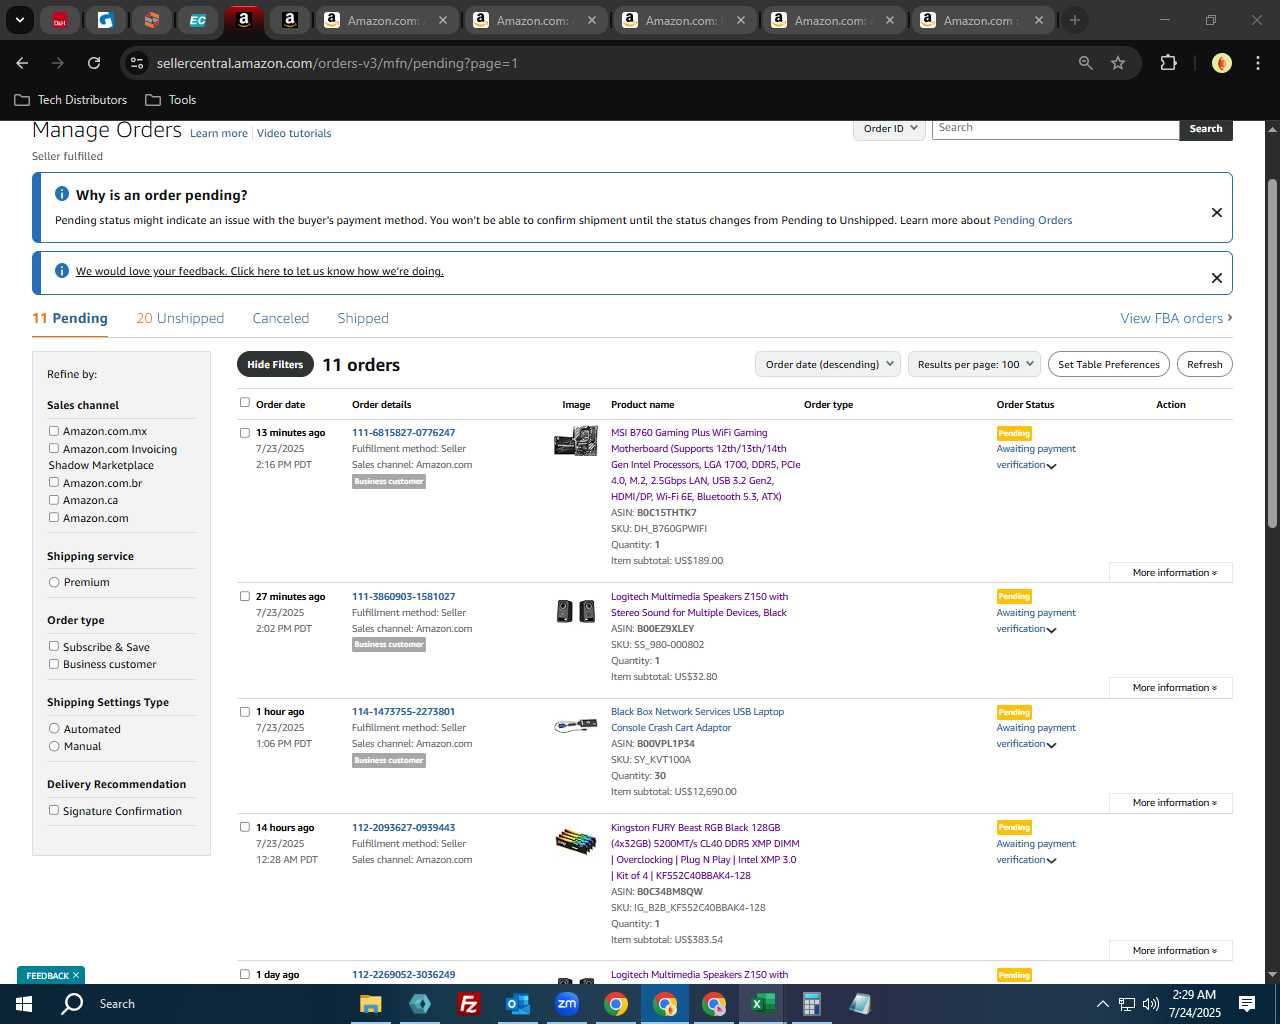This screenshot has height=1024, width=1280.
Task: Open the Video tutorials link
Action: 294,133
